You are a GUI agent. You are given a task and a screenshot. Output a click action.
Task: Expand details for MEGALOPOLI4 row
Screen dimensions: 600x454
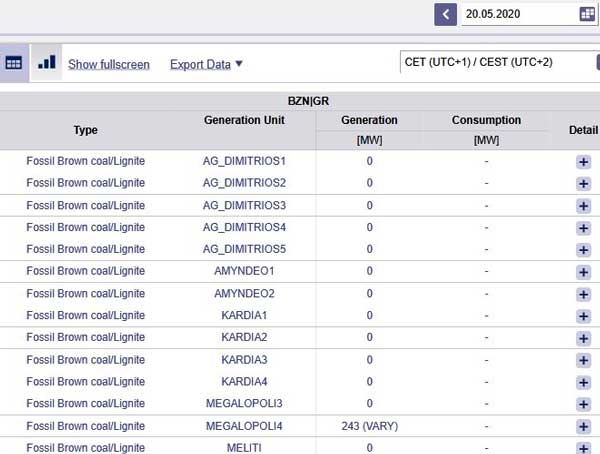pyautogui.click(x=583, y=426)
